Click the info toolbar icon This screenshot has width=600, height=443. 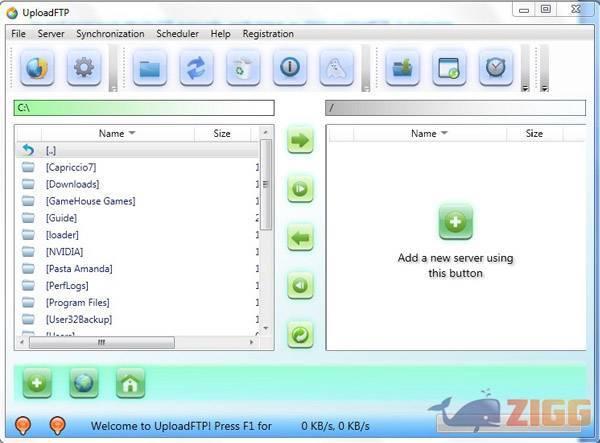point(289,69)
